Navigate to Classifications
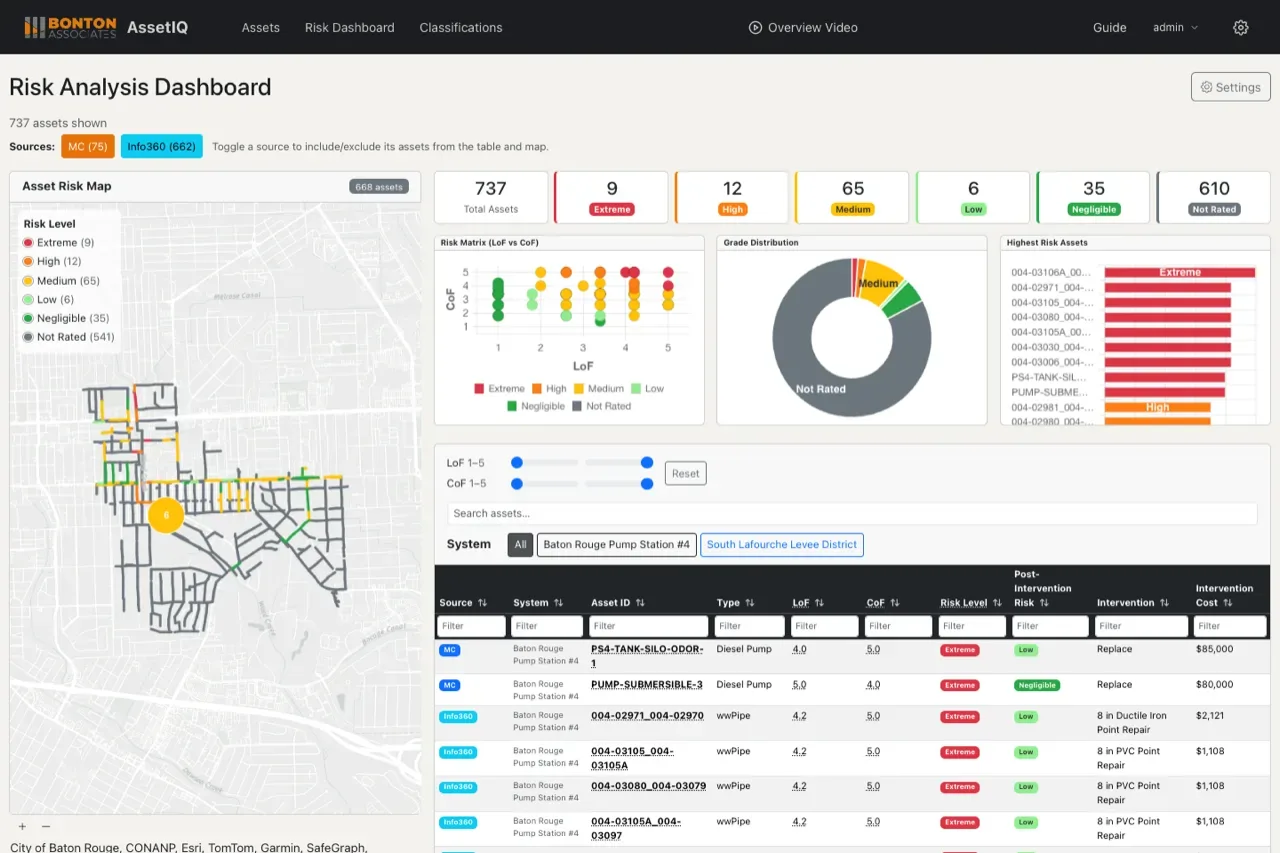The image size is (1280, 853). tap(461, 28)
